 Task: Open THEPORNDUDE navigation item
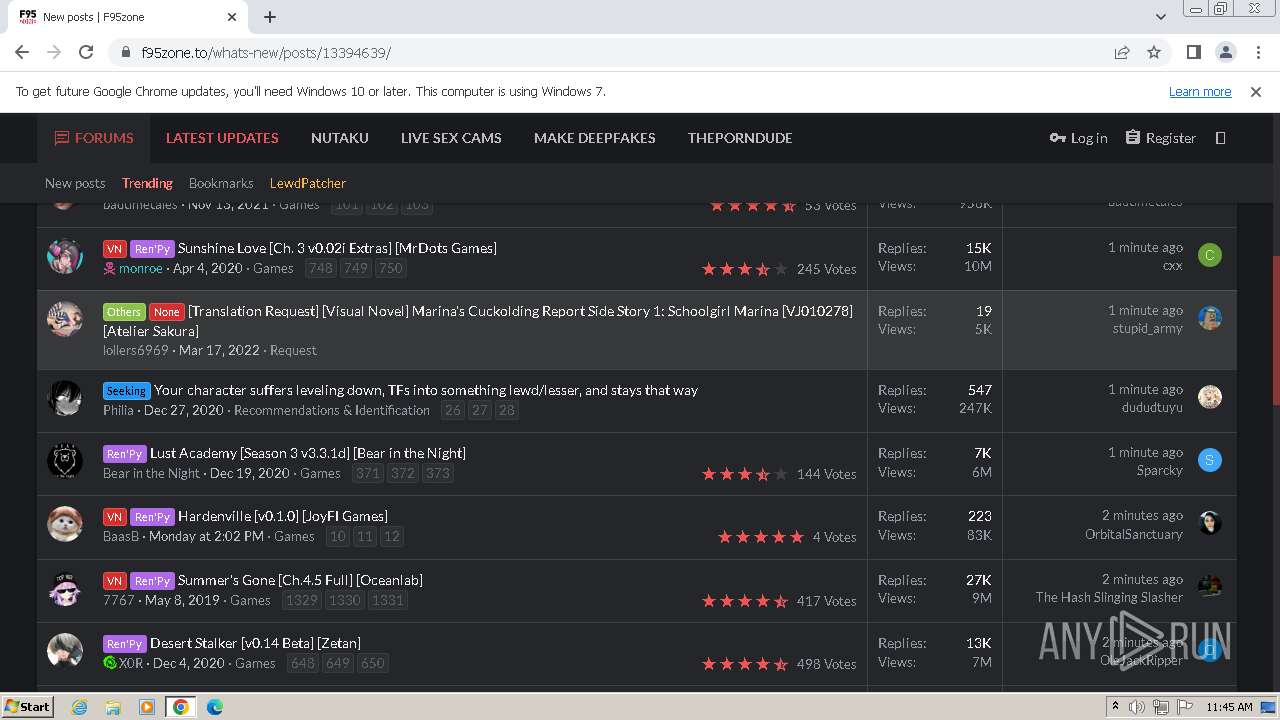(740, 138)
